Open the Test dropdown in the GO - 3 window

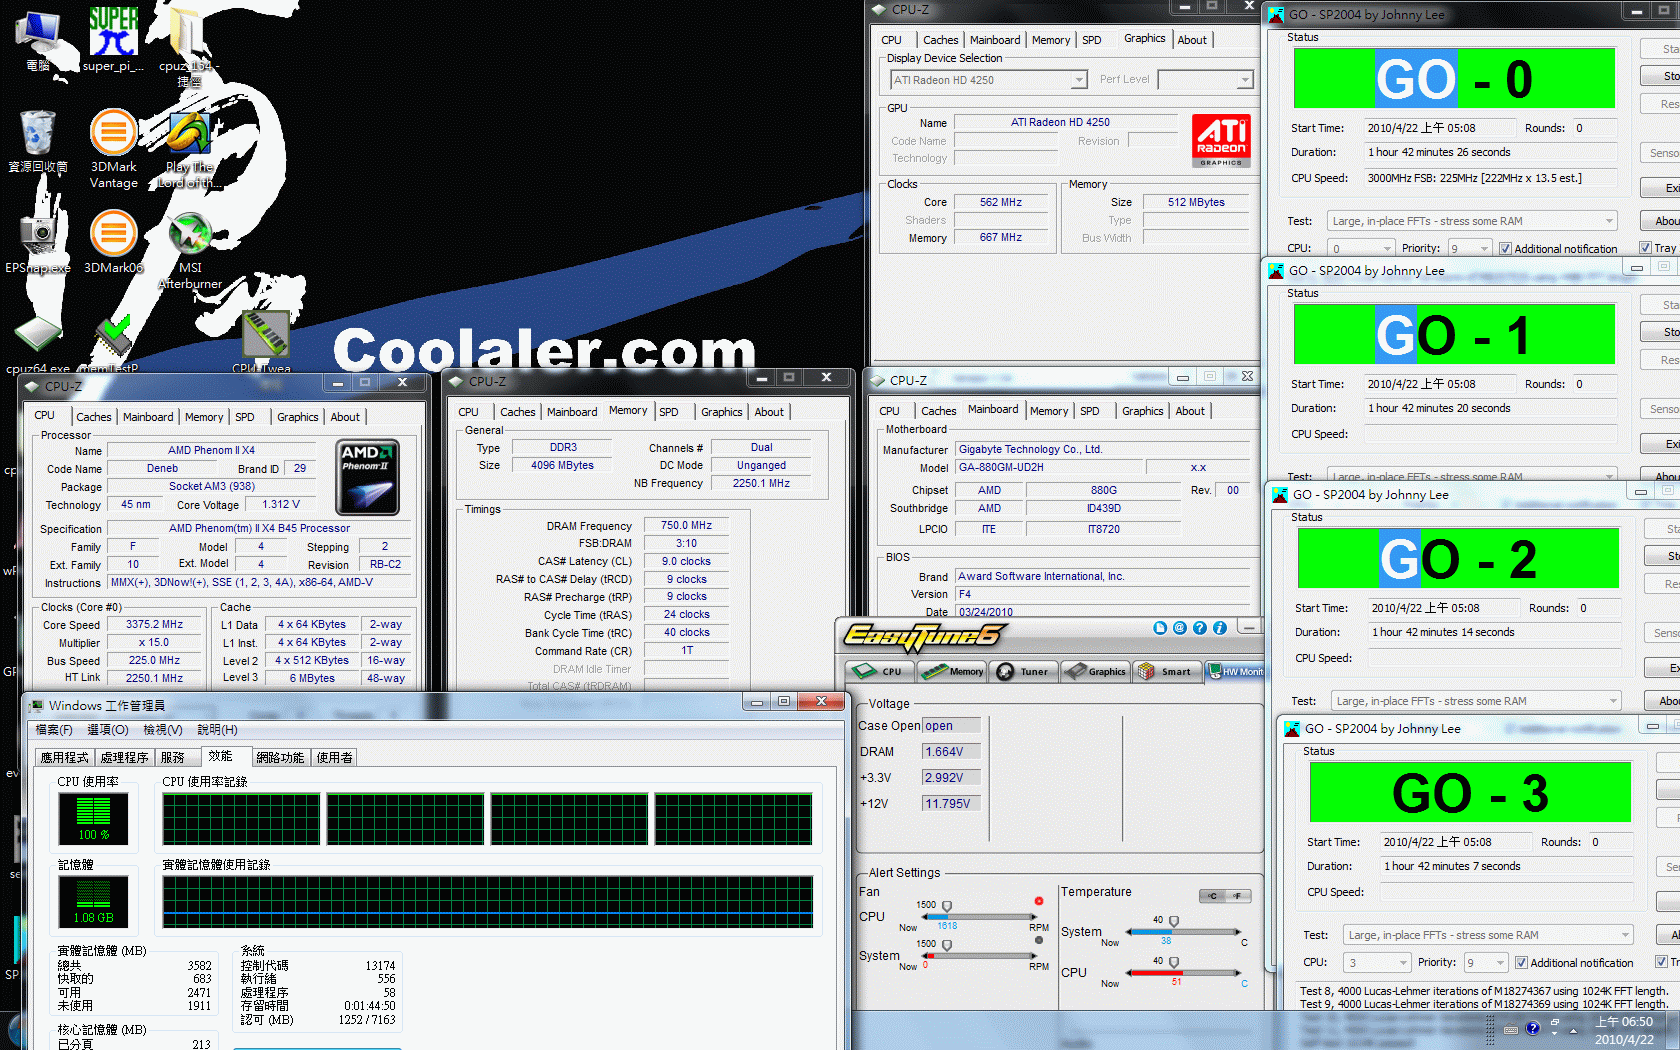tap(1488, 935)
